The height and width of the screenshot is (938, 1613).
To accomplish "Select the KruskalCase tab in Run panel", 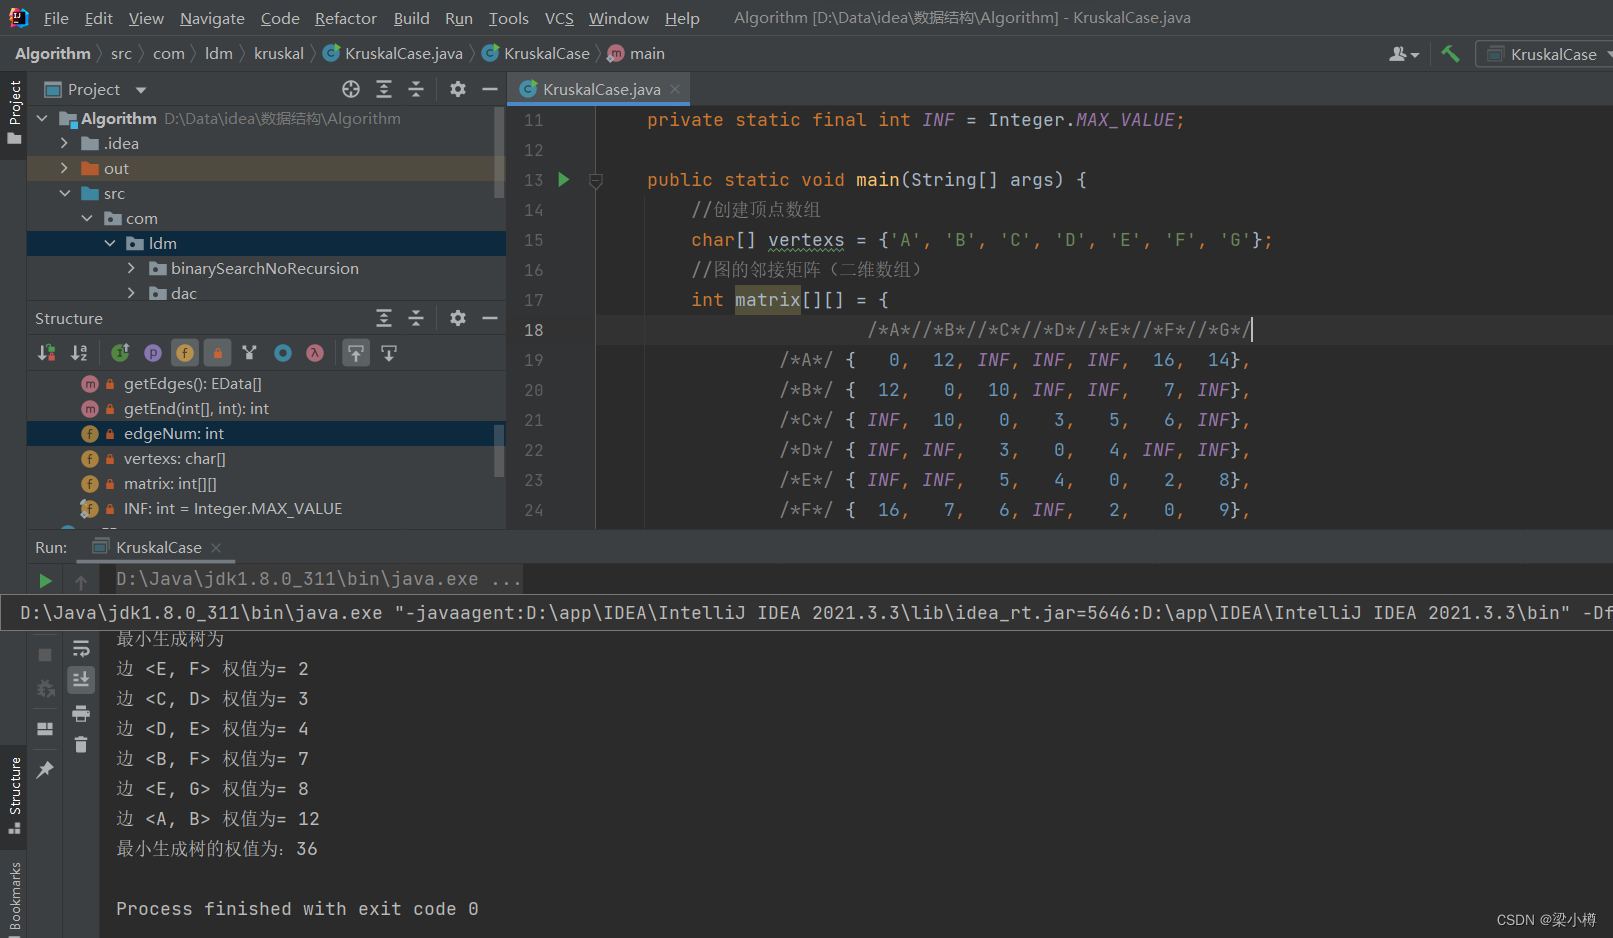I will 158,547.
